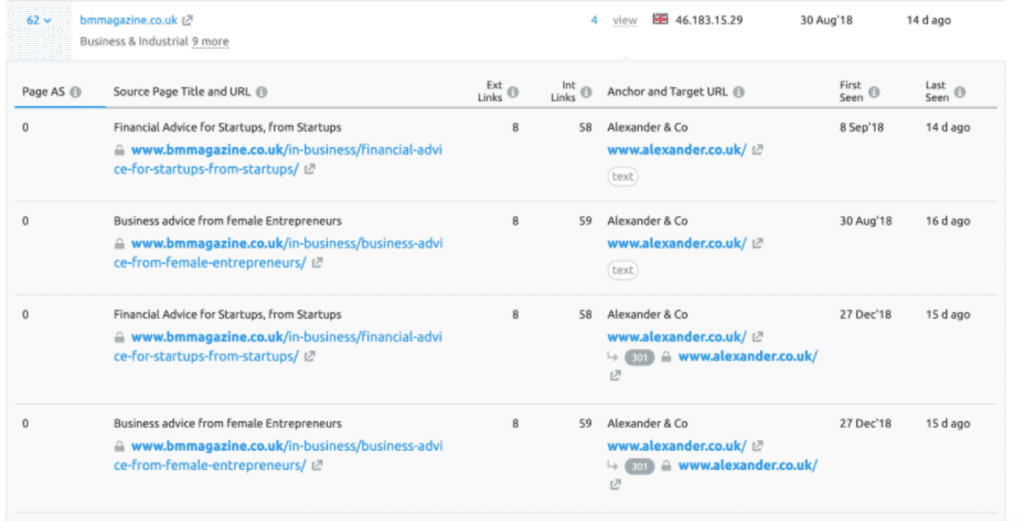The height and width of the screenshot is (521, 1024).
Task: Click external icon beside alexander.co.uk, 8 Sep'18 row
Action: (758, 150)
